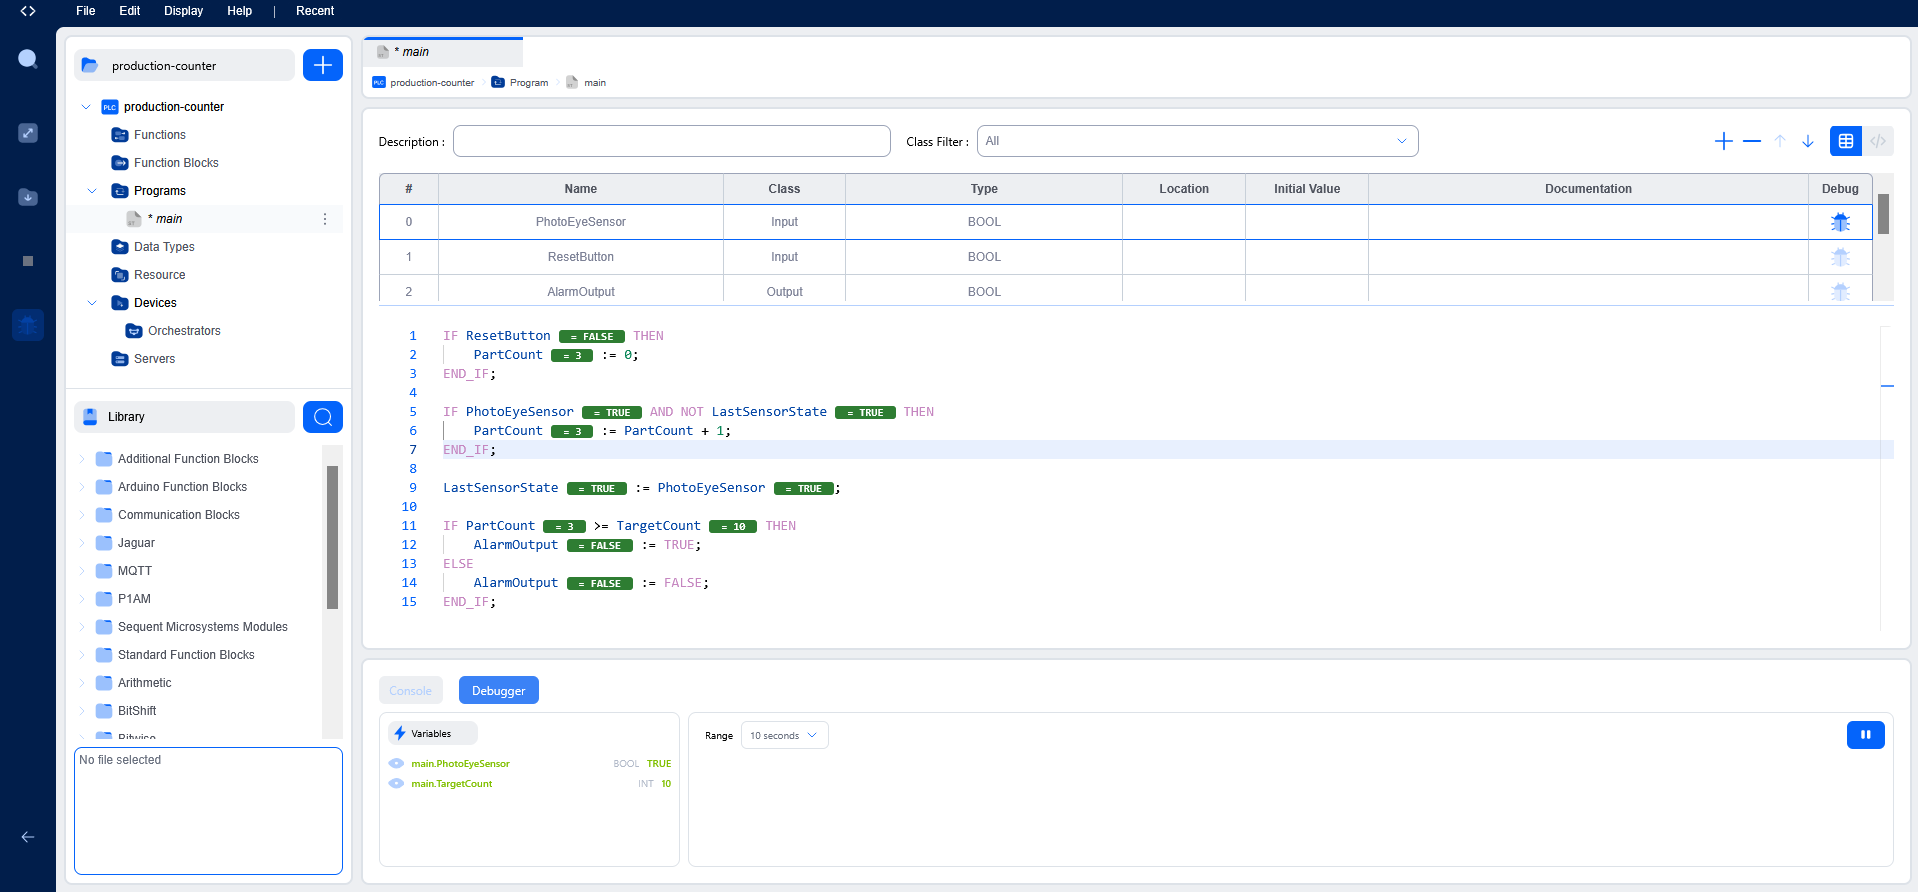The image size is (1918, 892).
Task: Click the Library search button
Action: [323, 417]
